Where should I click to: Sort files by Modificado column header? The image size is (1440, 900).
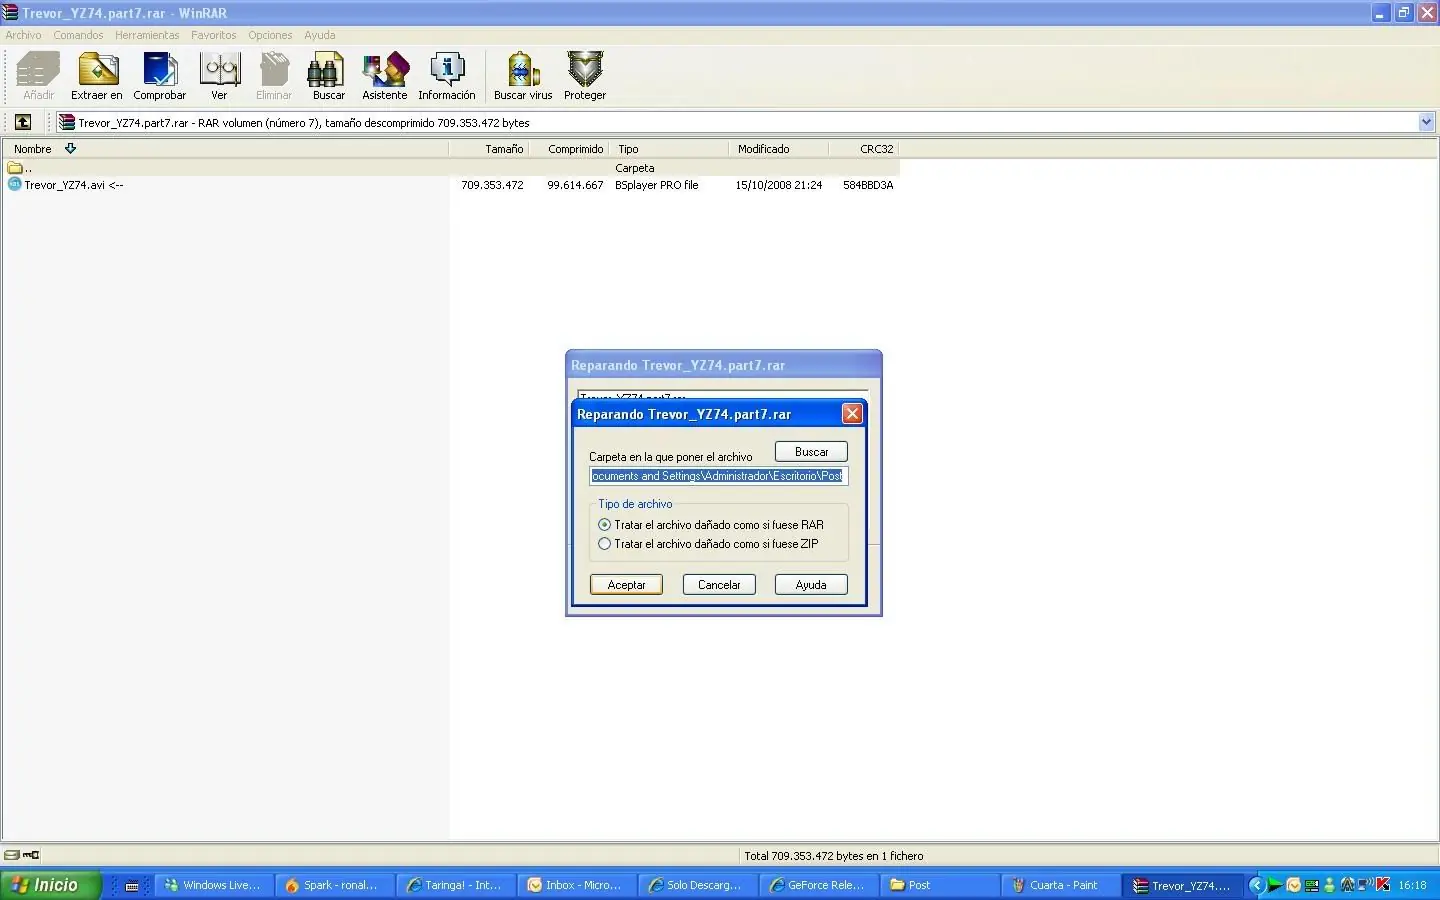(x=779, y=149)
